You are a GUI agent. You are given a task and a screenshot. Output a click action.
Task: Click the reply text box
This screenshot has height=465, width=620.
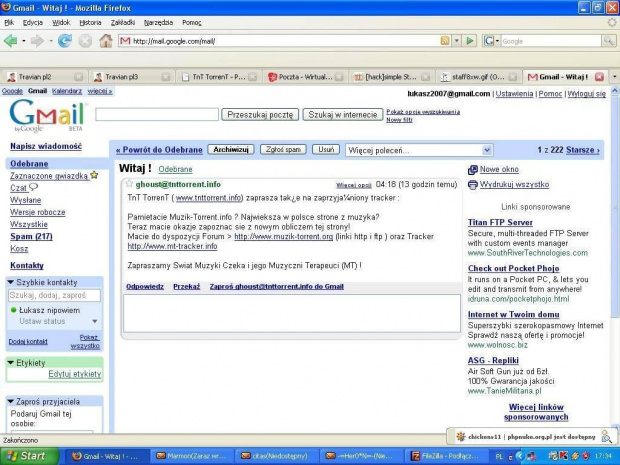[x=292, y=313]
